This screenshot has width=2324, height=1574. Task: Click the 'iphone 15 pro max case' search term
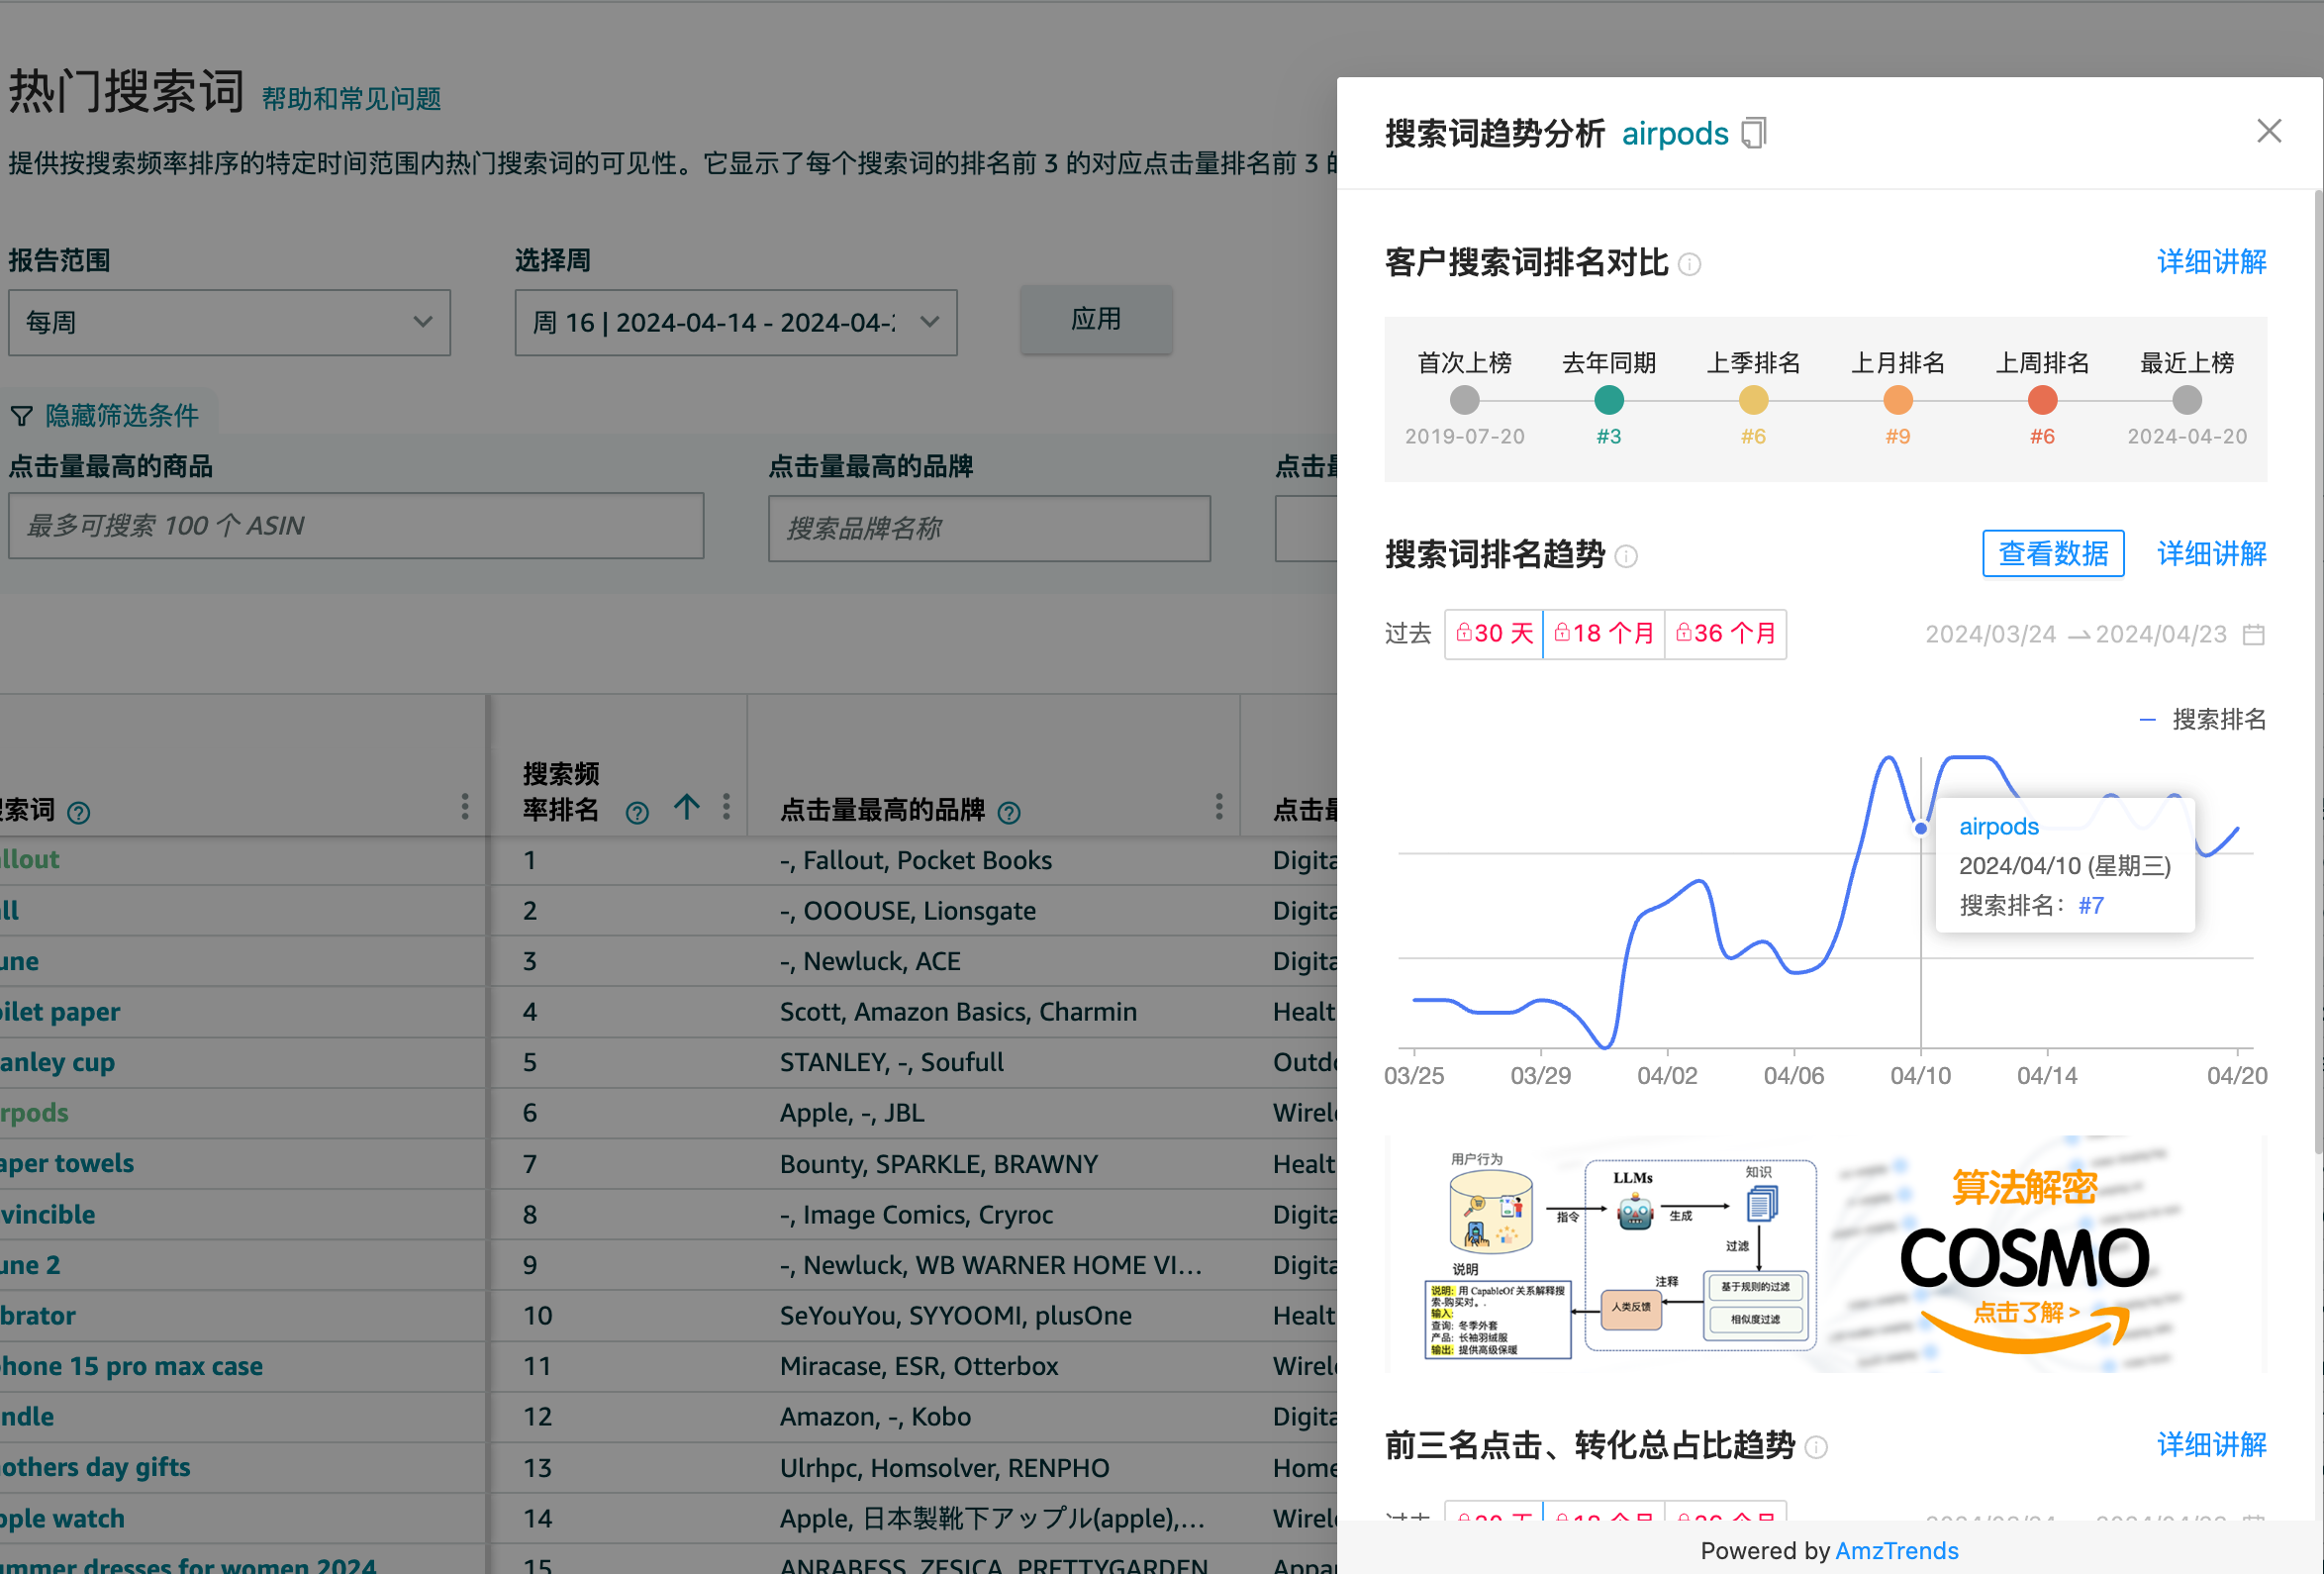click(x=131, y=1366)
